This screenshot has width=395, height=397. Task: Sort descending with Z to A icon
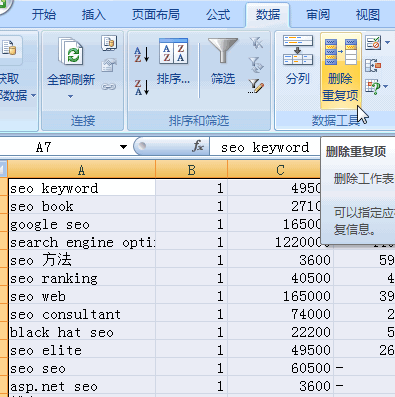point(142,87)
